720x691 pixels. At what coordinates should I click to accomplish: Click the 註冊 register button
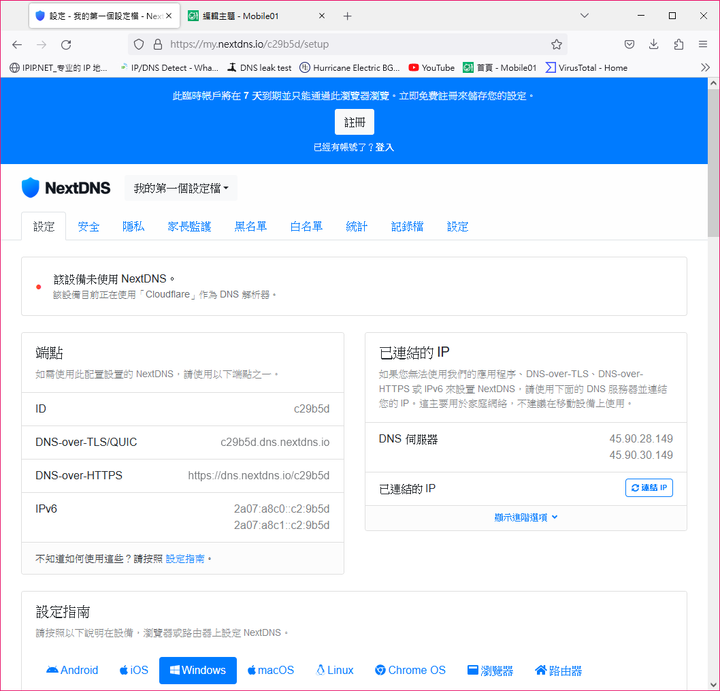pos(354,122)
